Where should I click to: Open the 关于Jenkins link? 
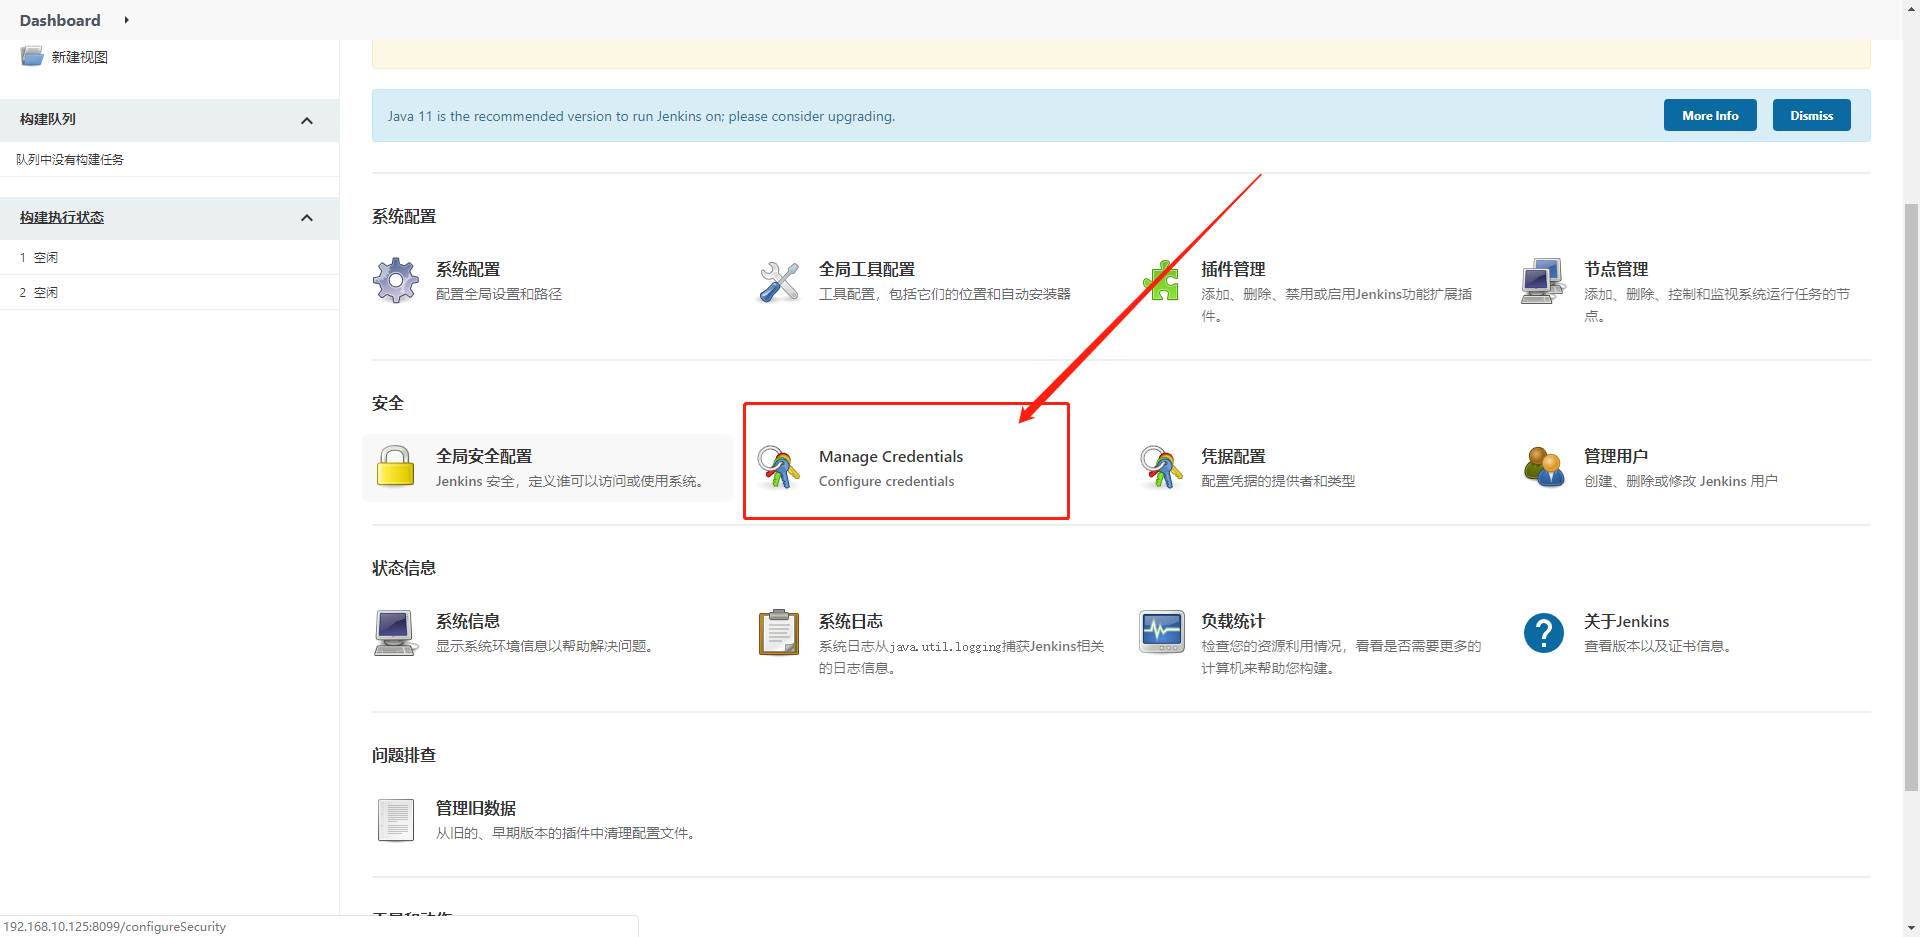[1626, 621]
